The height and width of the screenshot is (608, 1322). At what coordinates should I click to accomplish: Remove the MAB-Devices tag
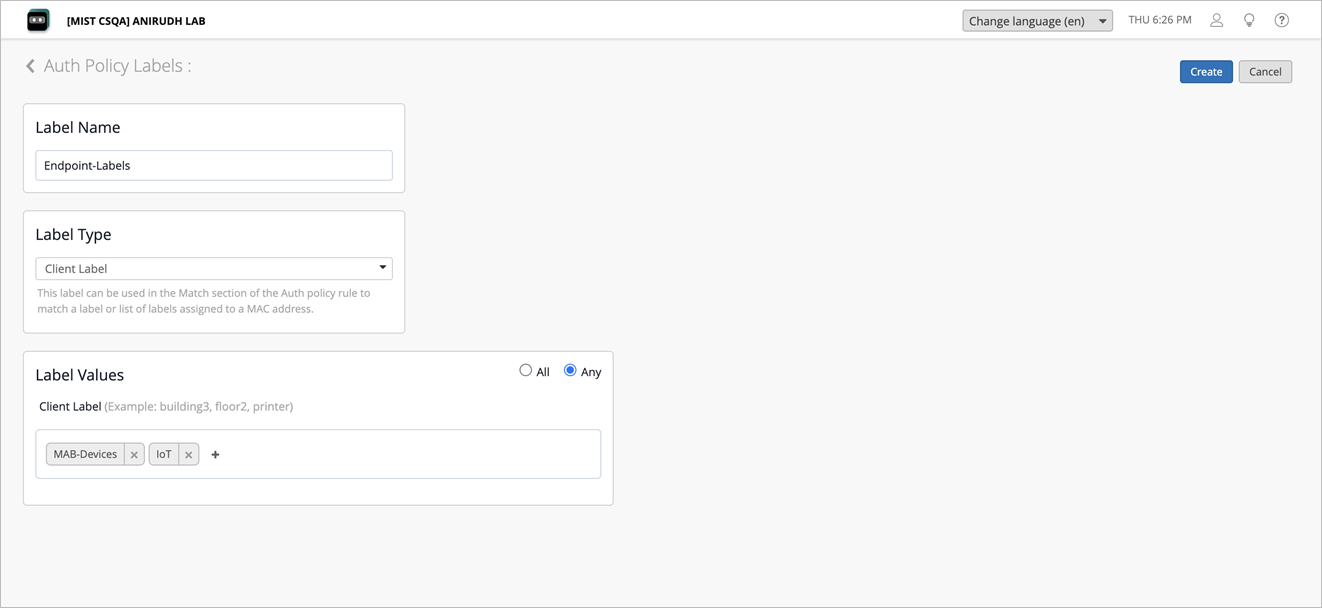pyautogui.click(x=134, y=454)
